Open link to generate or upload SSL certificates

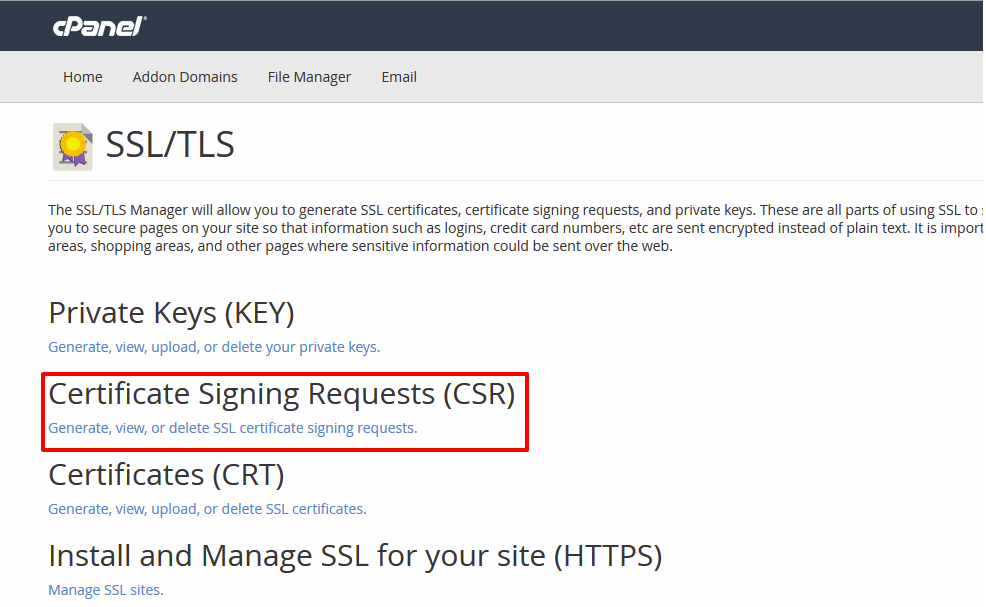coord(207,508)
